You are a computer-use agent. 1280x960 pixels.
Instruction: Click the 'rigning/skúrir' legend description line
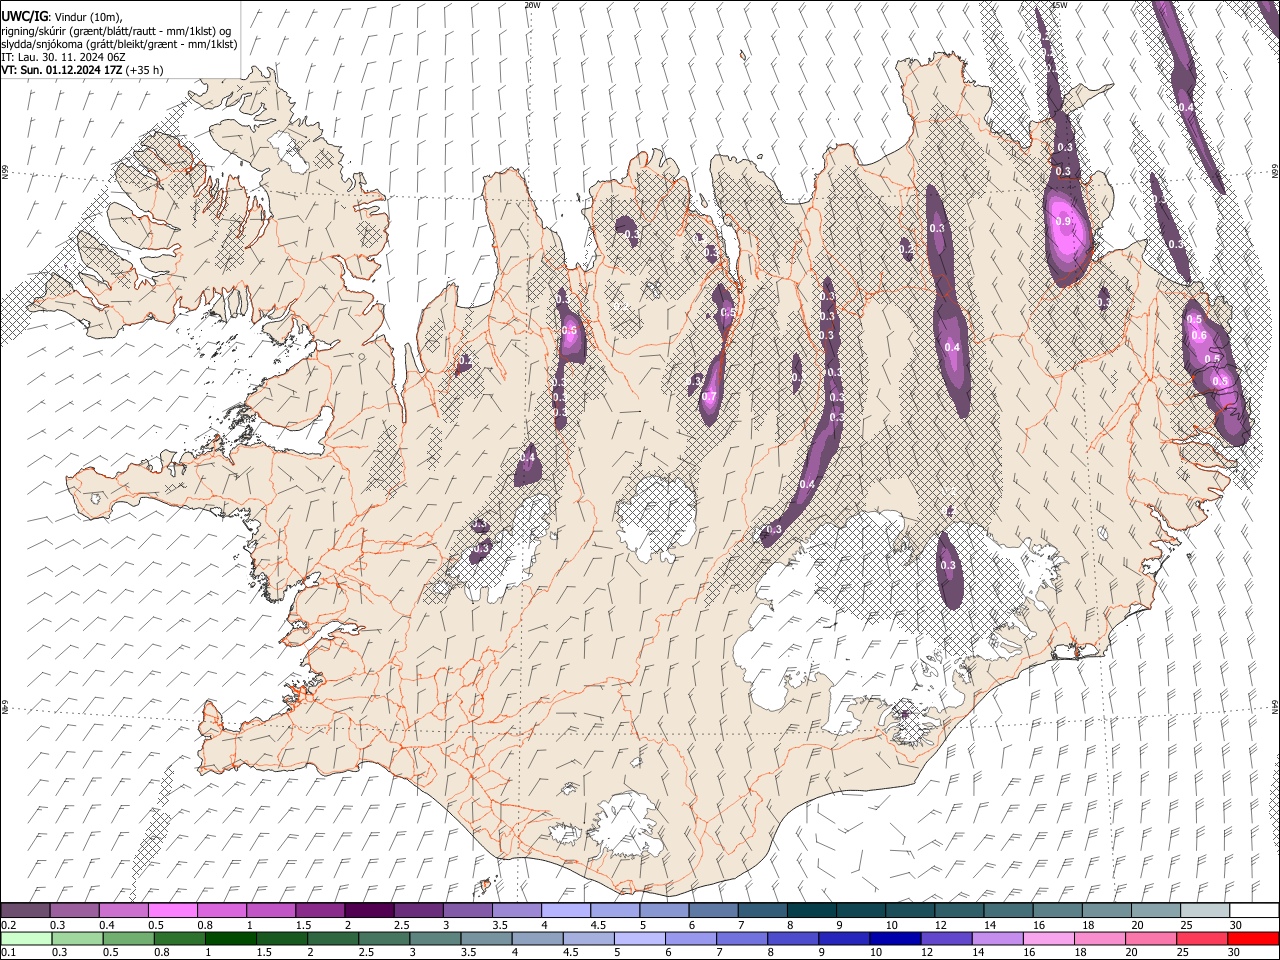pos(118,30)
